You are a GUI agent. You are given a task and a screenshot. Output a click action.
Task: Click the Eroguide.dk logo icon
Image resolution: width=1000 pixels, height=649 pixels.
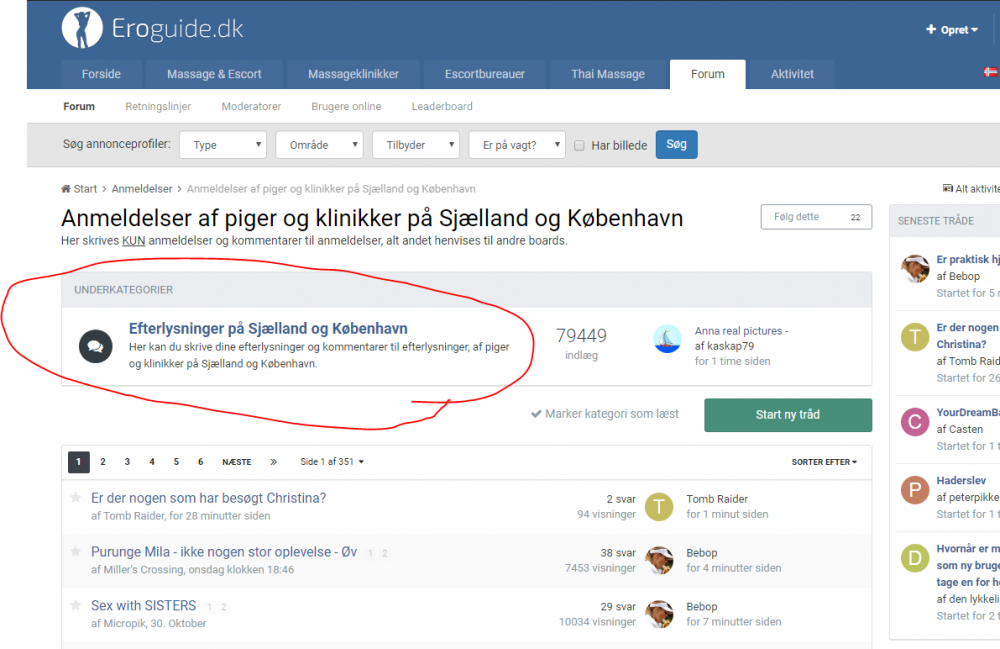click(82, 28)
